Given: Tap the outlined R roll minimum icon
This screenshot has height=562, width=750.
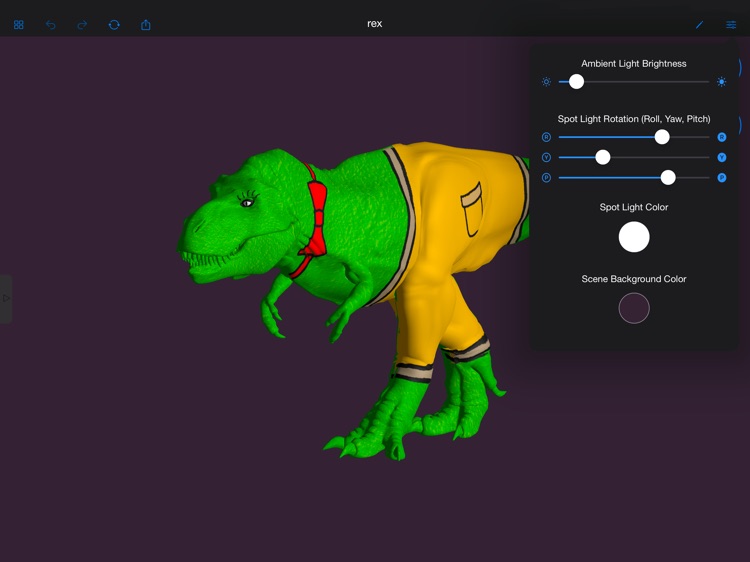Looking at the screenshot, I should click(x=546, y=137).
